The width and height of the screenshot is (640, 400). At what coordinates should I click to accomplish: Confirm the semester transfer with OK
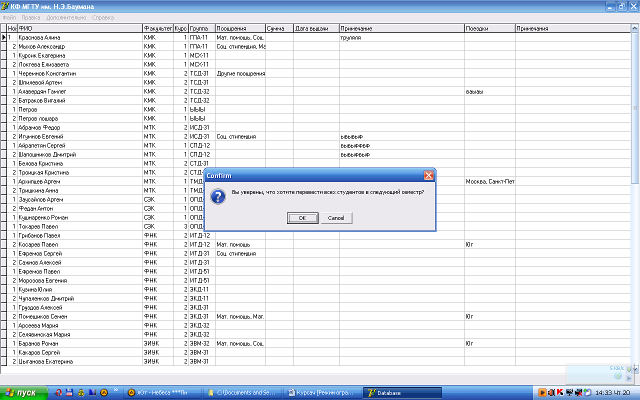point(302,218)
